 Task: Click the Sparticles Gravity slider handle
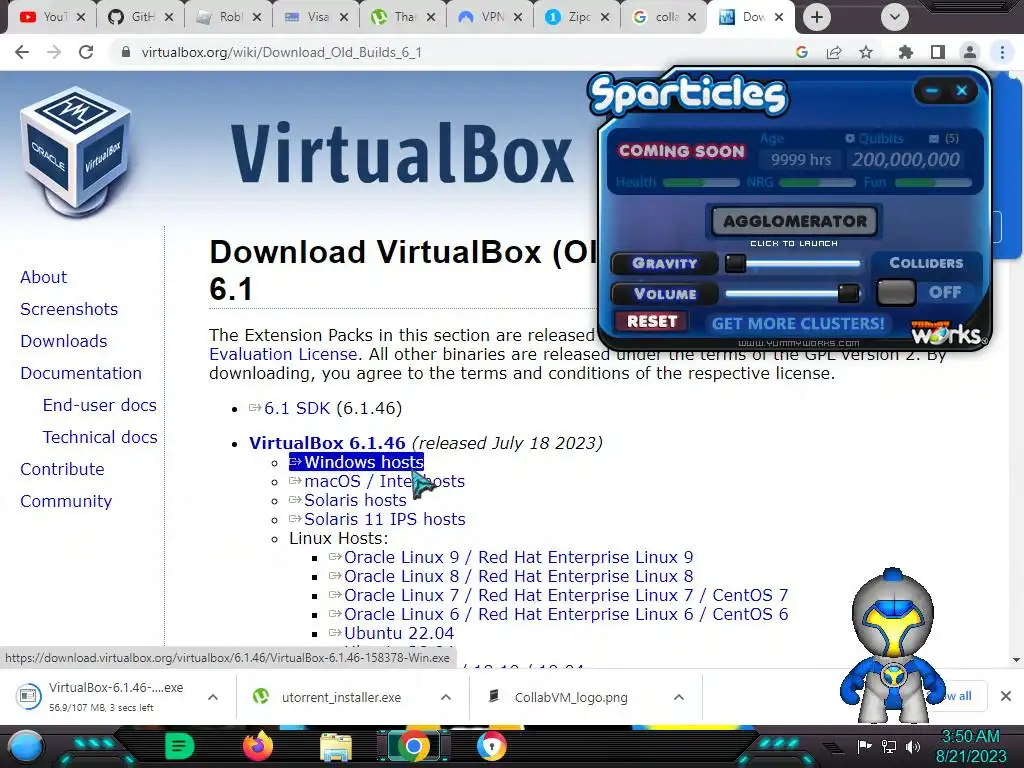pos(735,263)
